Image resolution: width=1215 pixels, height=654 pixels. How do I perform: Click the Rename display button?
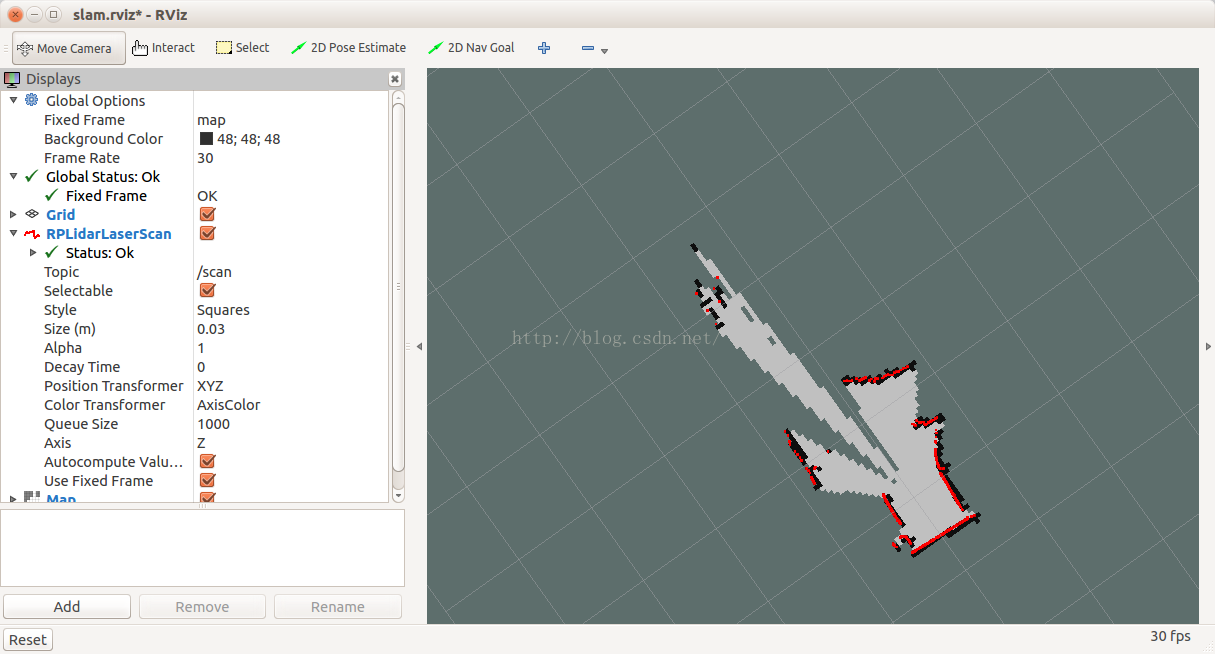338,606
